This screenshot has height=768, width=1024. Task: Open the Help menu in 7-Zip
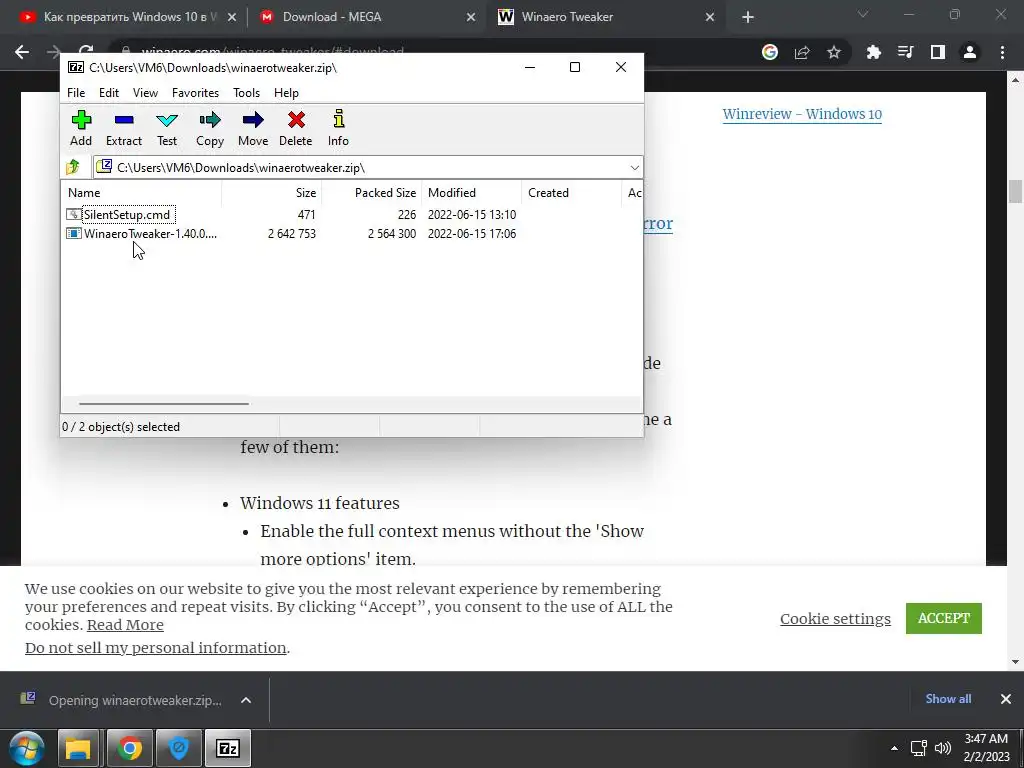286,93
